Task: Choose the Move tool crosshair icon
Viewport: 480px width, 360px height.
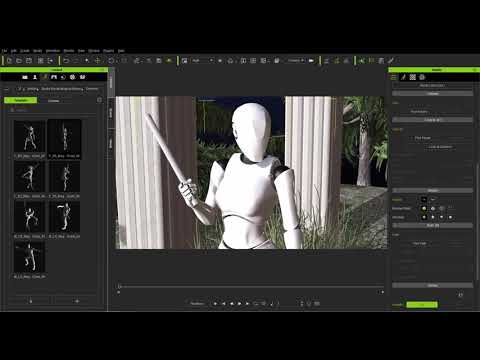Action: (x=98, y=61)
